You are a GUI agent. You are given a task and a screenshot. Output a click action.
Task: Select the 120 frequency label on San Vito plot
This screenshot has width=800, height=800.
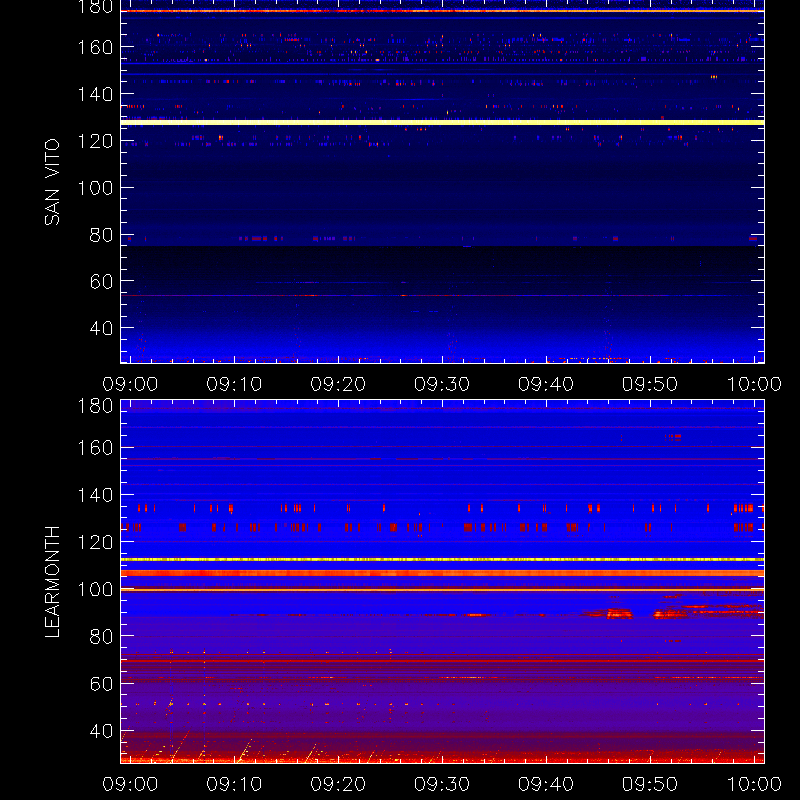tap(95, 141)
